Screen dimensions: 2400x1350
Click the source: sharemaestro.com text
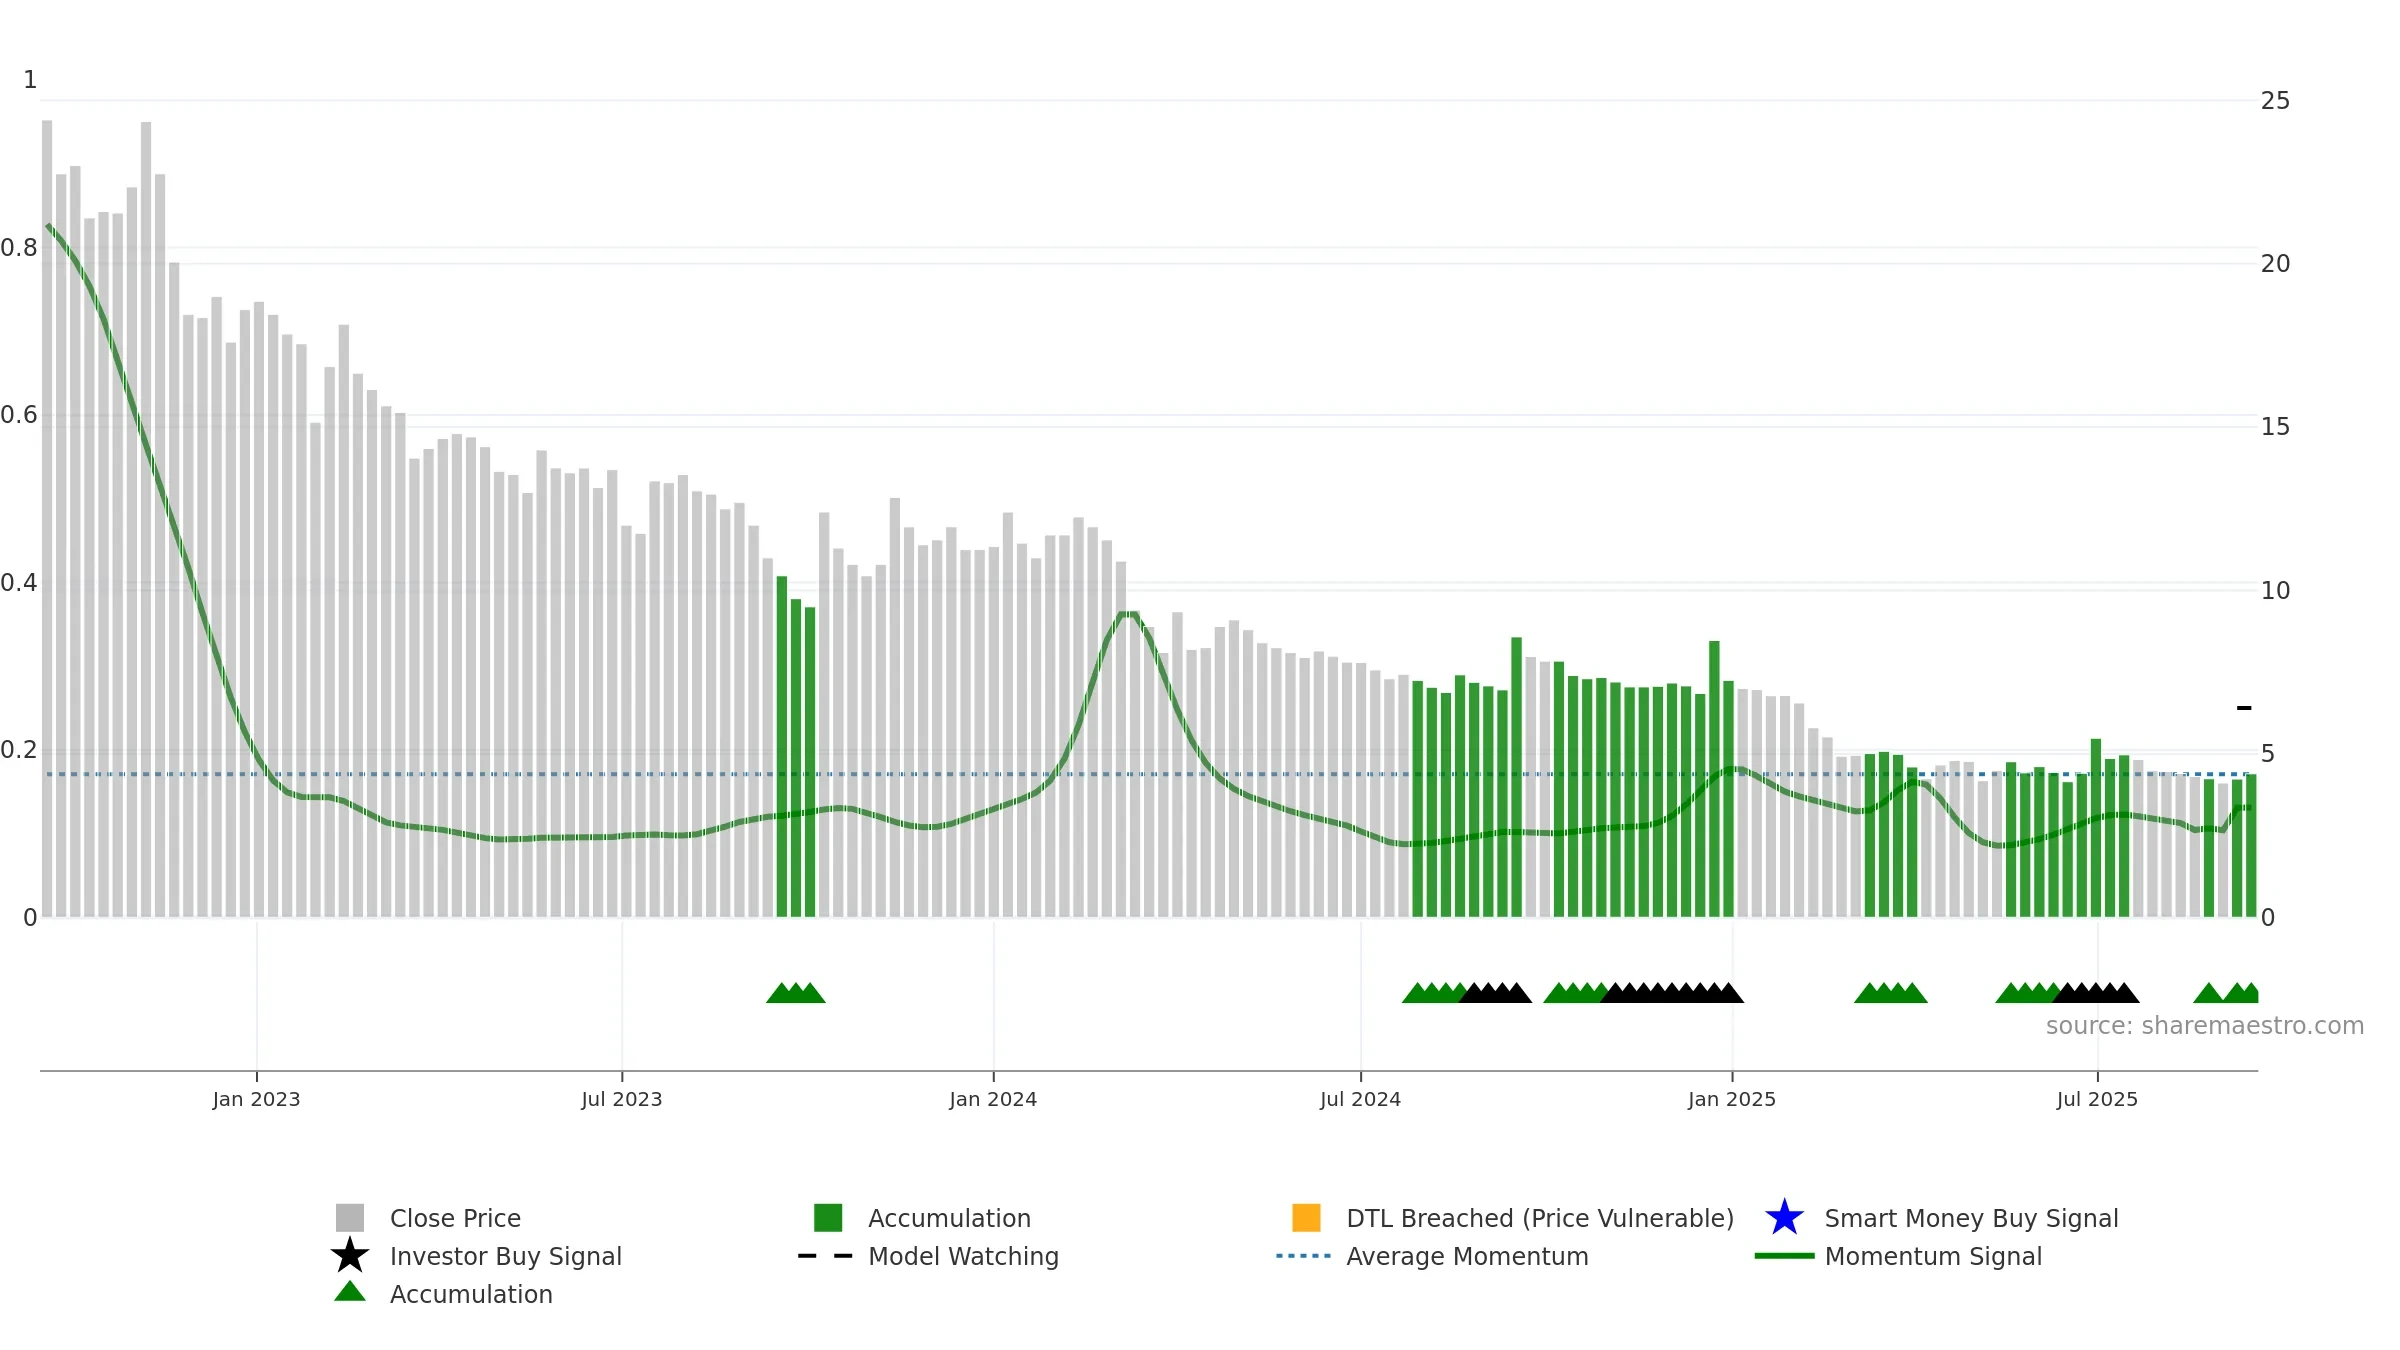[2205, 1026]
